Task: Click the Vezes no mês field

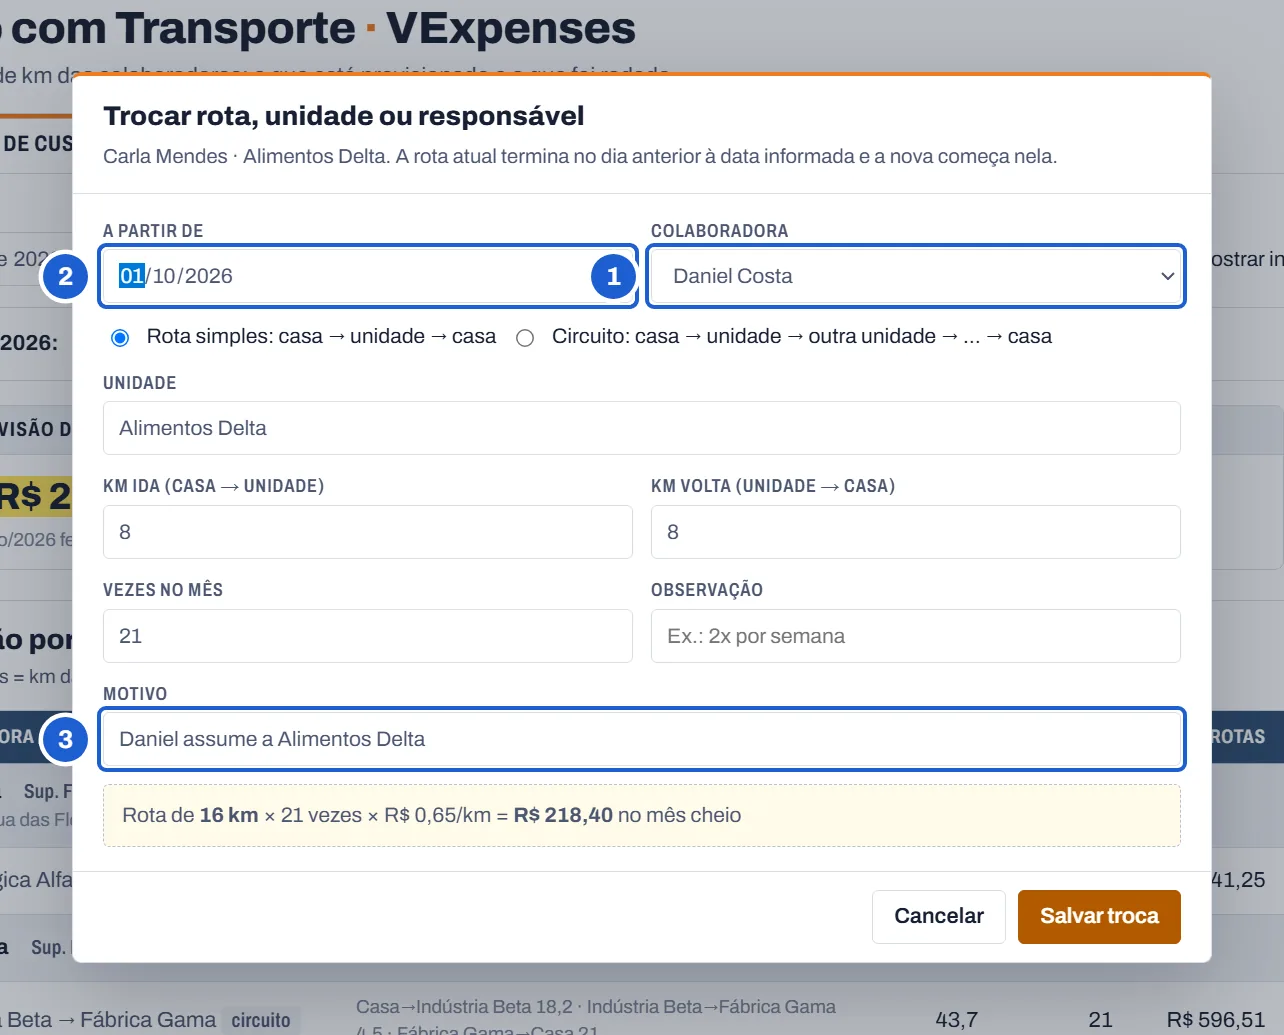Action: pos(368,636)
